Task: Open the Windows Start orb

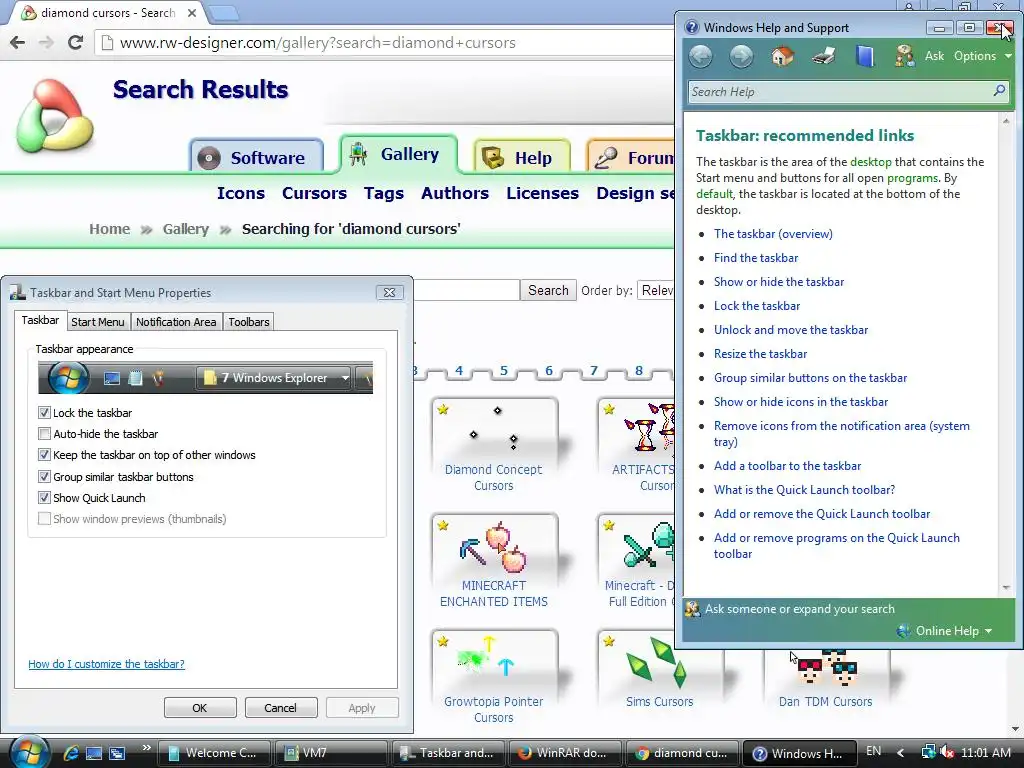Action: point(28,752)
